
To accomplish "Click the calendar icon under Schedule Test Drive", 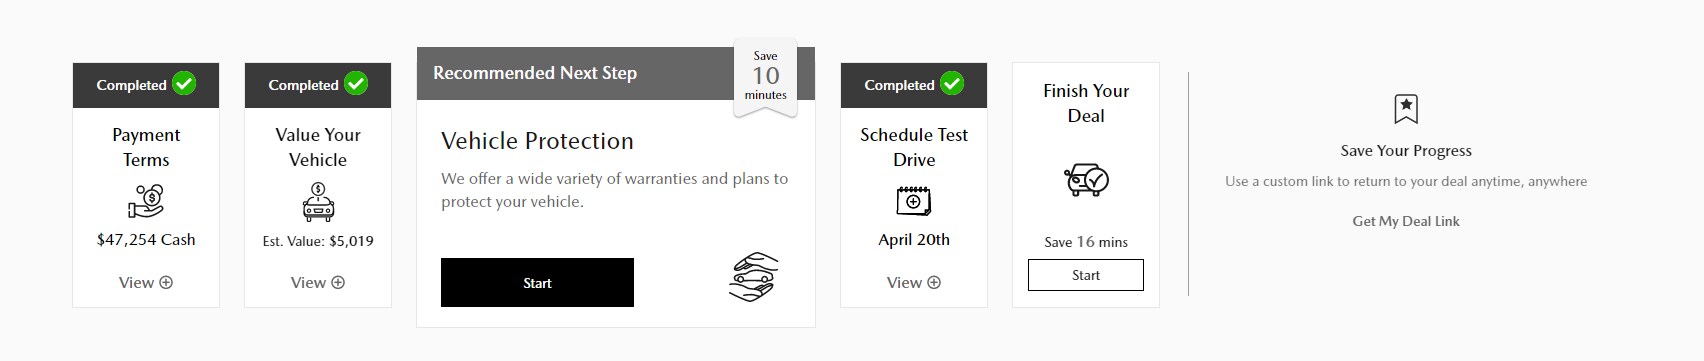I will point(913,201).
